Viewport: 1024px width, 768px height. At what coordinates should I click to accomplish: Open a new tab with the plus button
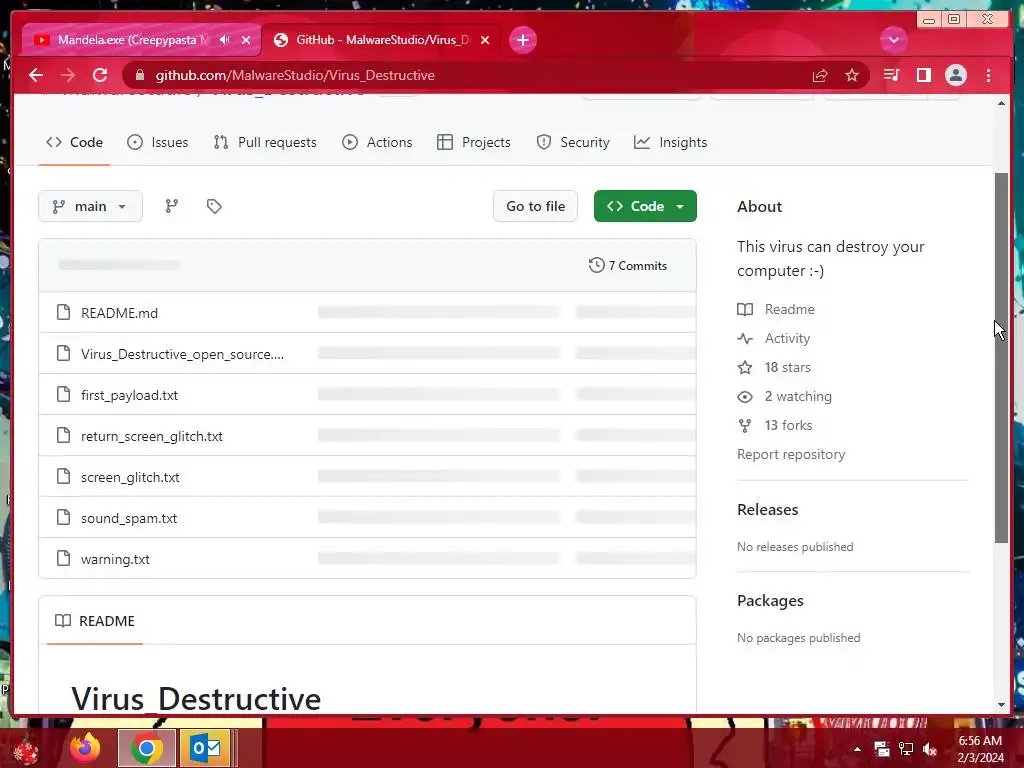pos(522,40)
